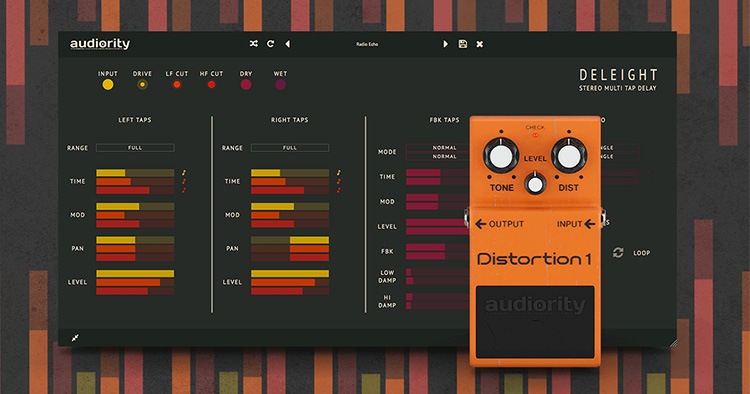Open the Radio Echo preset name menu
This screenshot has height=394, width=750.
click(x=367, y=44)
